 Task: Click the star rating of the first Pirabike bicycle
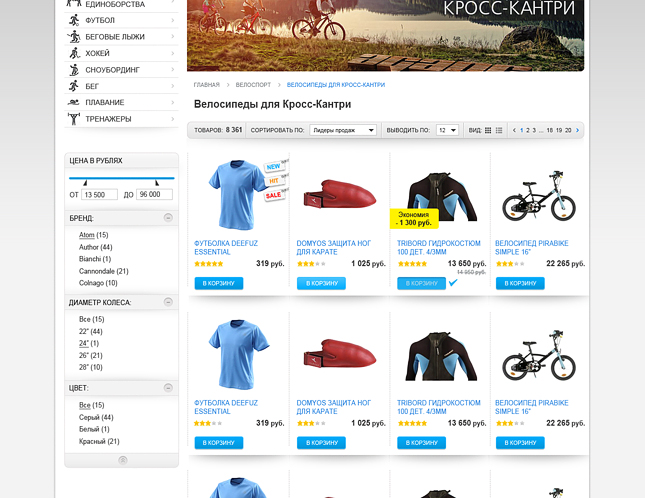pos(510,264)
